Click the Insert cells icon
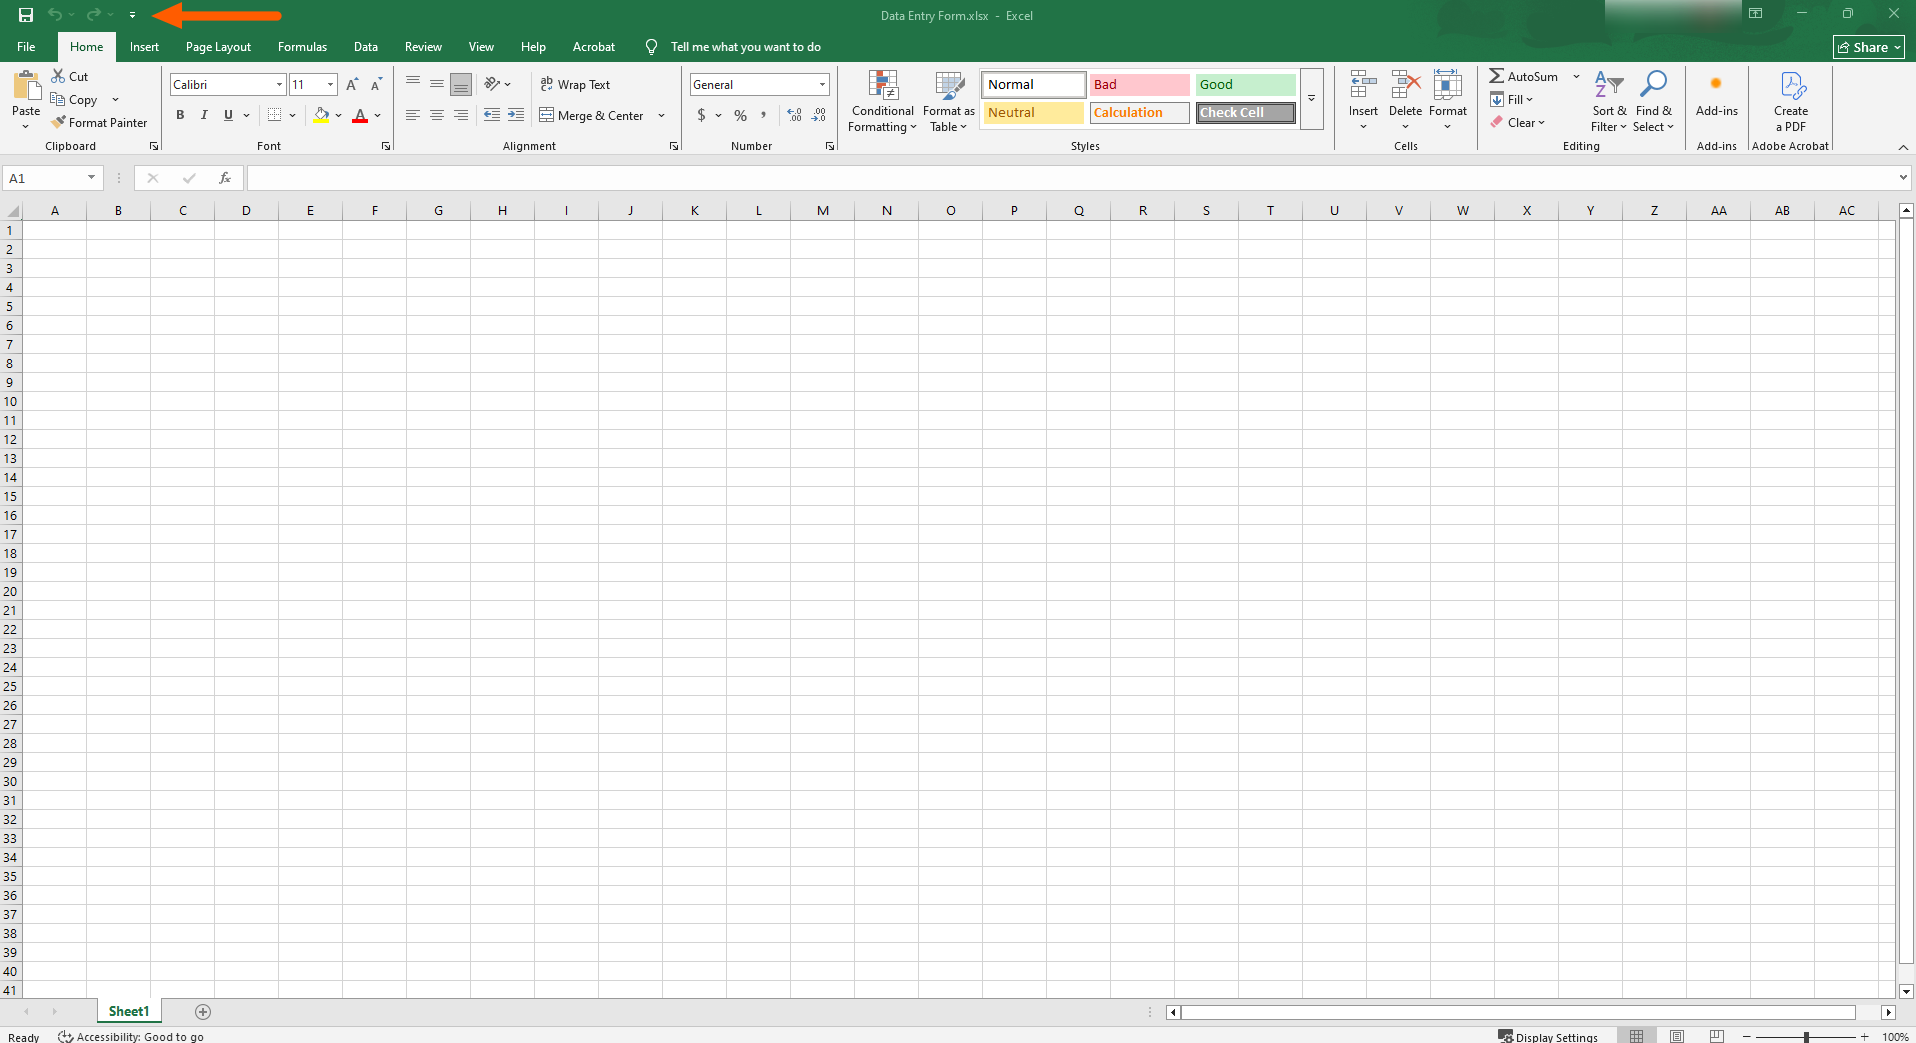 (1363, 84)
